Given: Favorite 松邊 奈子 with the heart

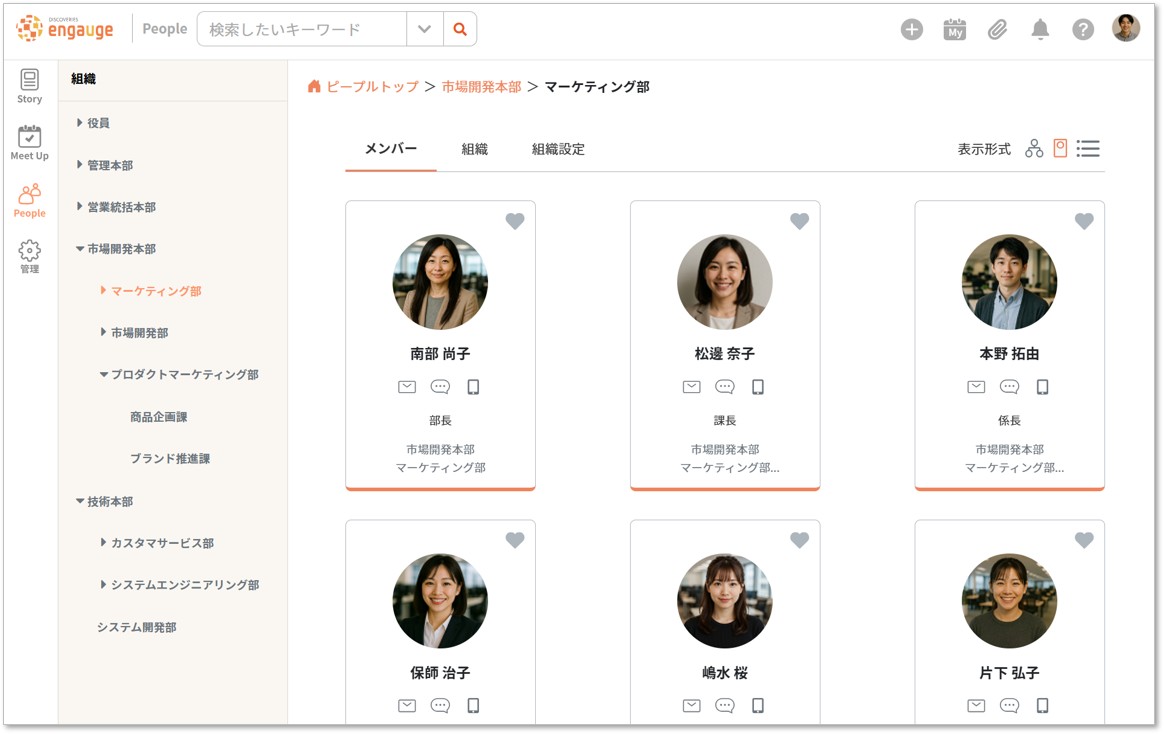Looking at the screenshot, I should coord(800,220).
